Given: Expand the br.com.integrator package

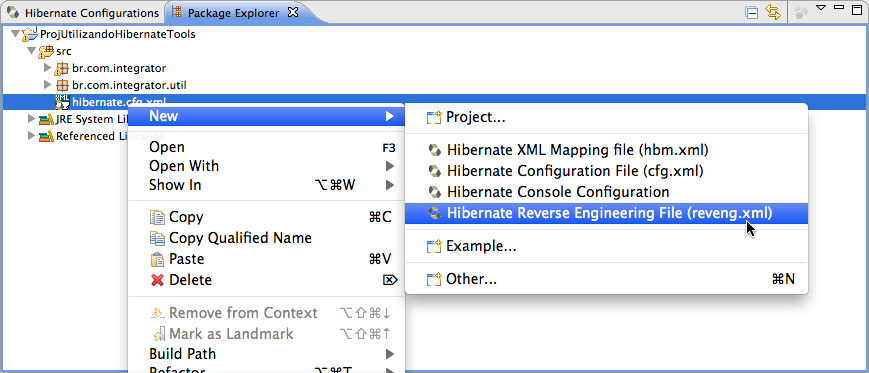Looking at the screenshot, I should [x=48, y=68].
